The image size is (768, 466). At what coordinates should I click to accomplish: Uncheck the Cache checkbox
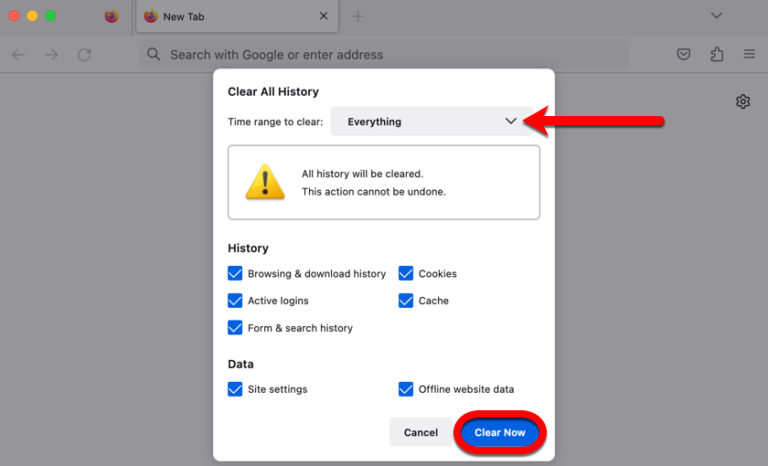pos(406,300)
